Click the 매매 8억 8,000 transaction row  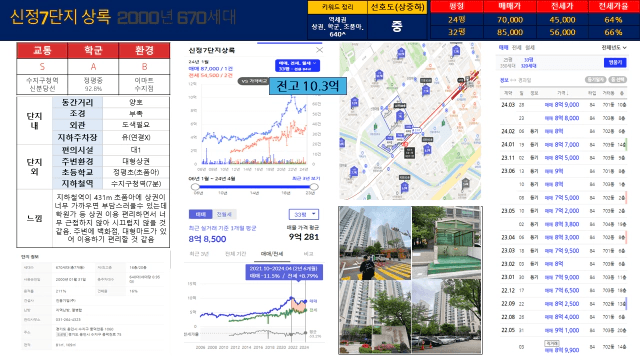pos(563,118)
